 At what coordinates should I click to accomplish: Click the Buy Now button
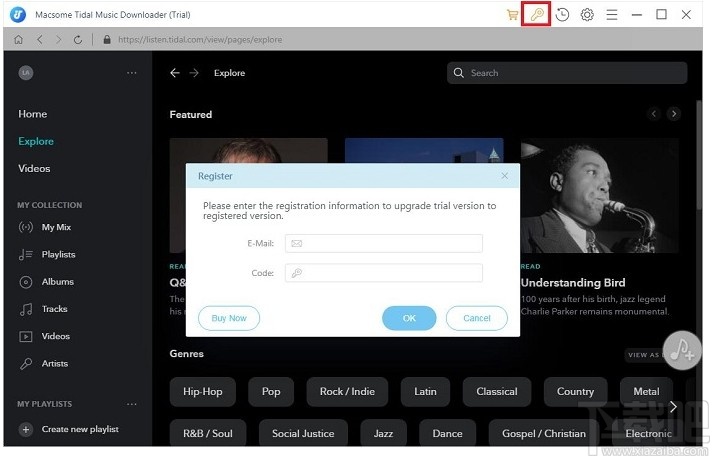tap(229, 318)
